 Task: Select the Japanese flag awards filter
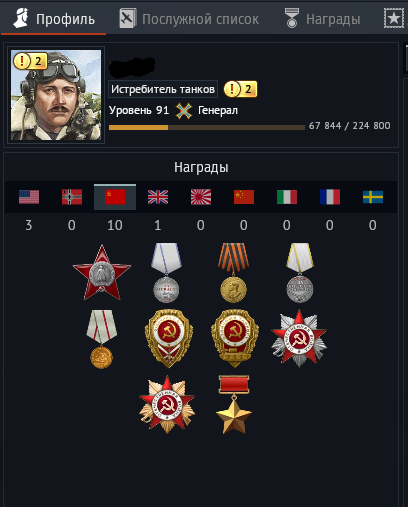(x=201, y=197)
